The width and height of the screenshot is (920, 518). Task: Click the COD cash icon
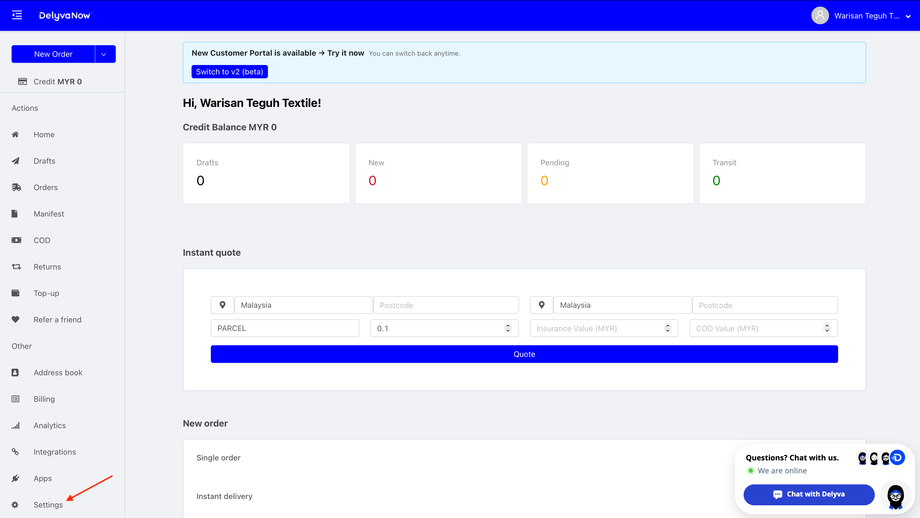(x=16, y=240)
